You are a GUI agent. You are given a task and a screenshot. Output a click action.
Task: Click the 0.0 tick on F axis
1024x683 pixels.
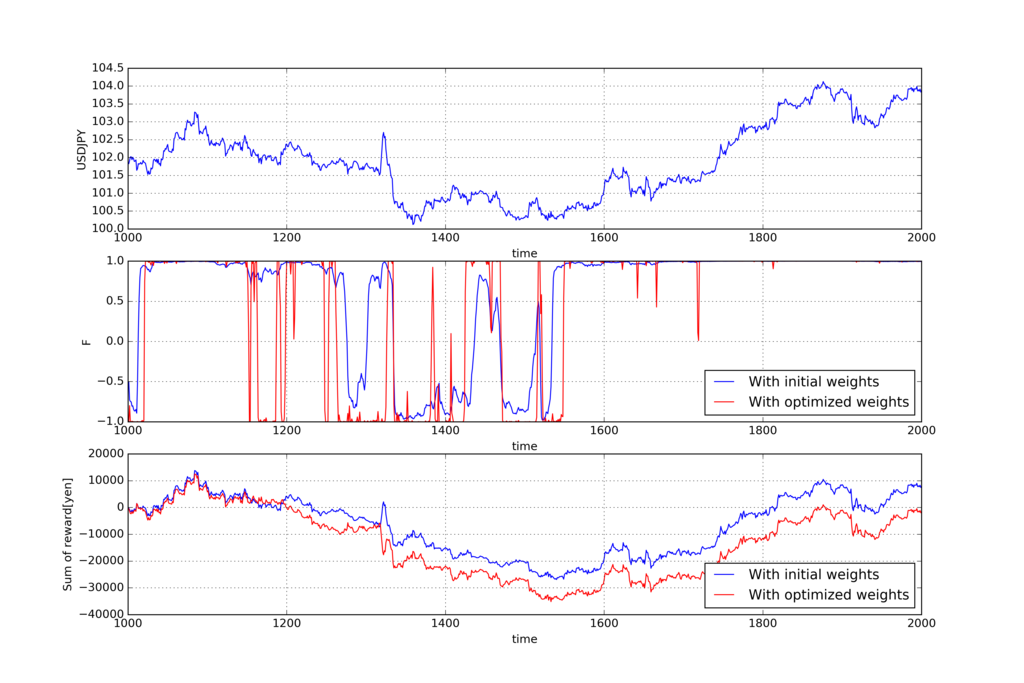click(x=115, y=341)
